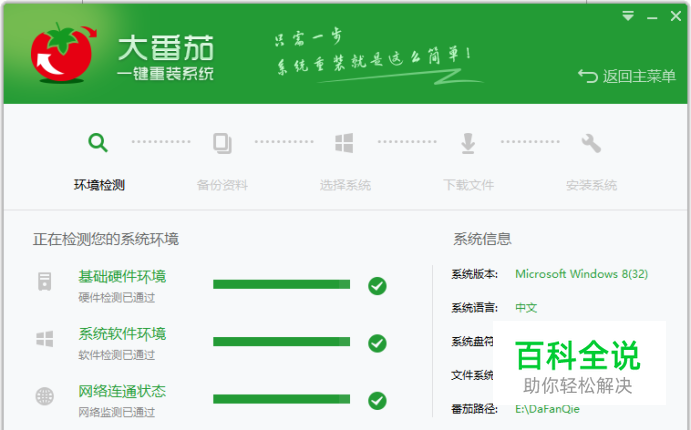Select the download files arrow icon
691x430 pixels.
pos(468,143)
